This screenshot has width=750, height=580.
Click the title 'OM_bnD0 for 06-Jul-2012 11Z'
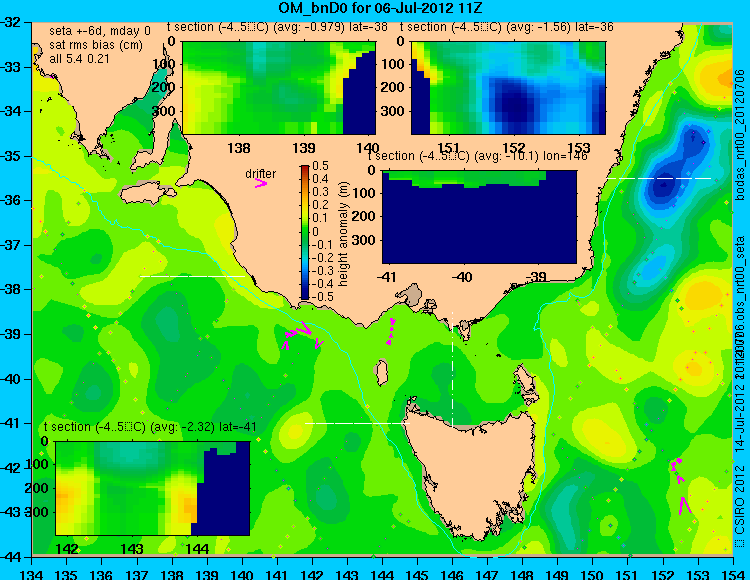[380, 8]
